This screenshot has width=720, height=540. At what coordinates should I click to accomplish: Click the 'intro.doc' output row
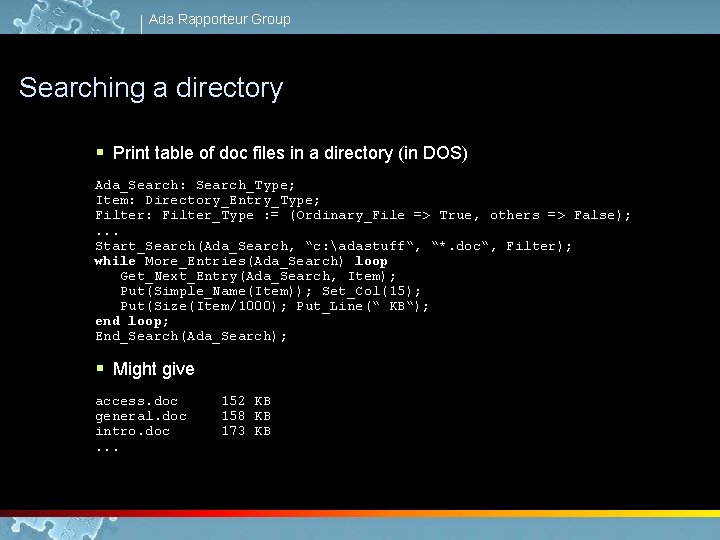click(183, 431)
